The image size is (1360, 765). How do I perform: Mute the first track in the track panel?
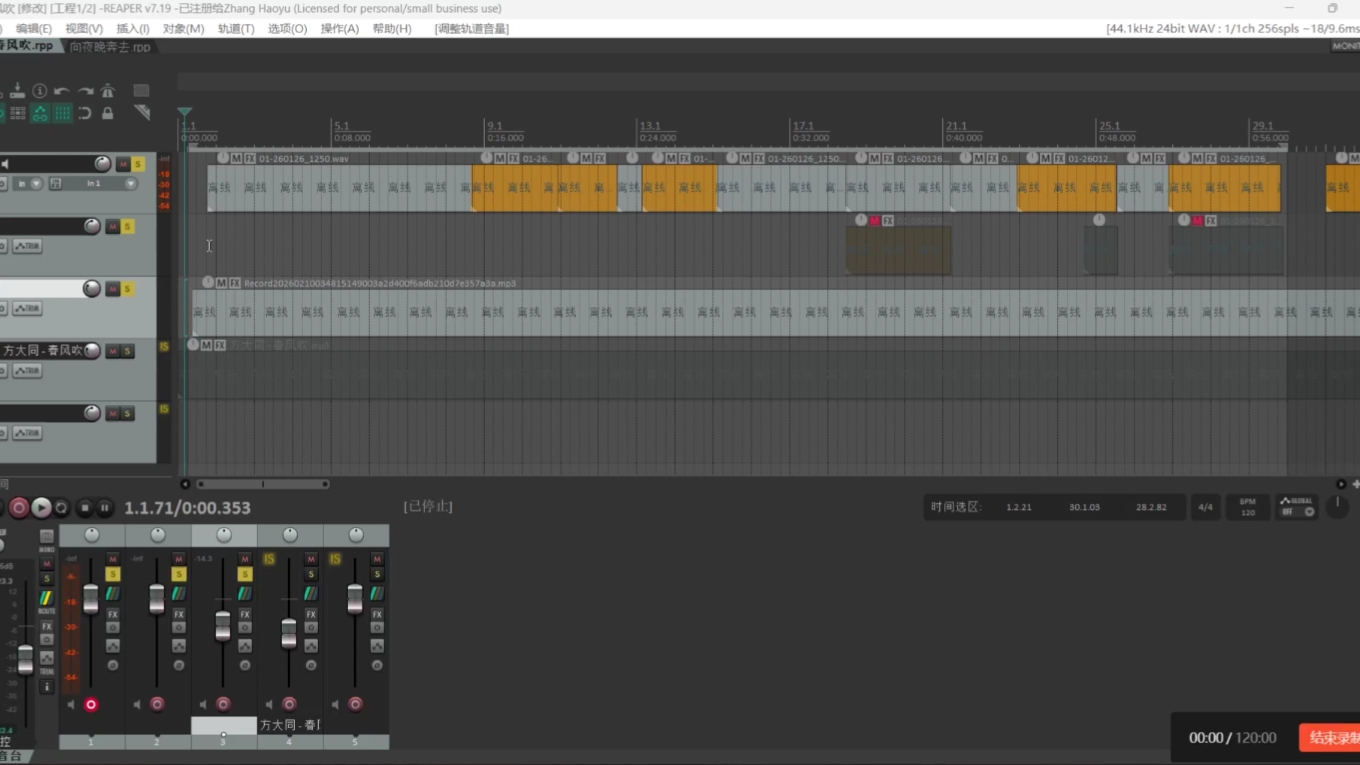(123, 164)
